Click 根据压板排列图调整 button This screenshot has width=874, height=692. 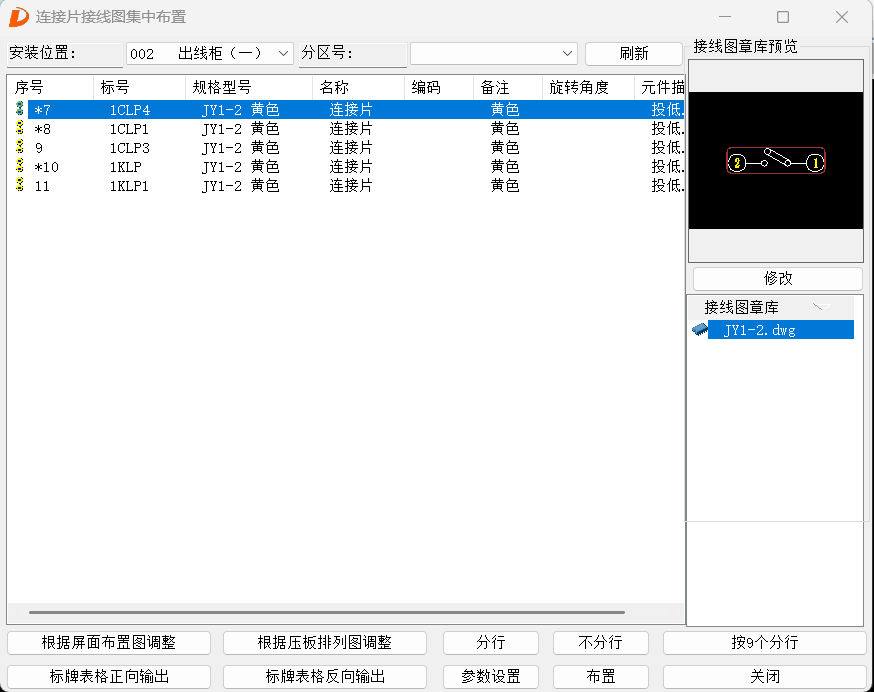[324, 642]
